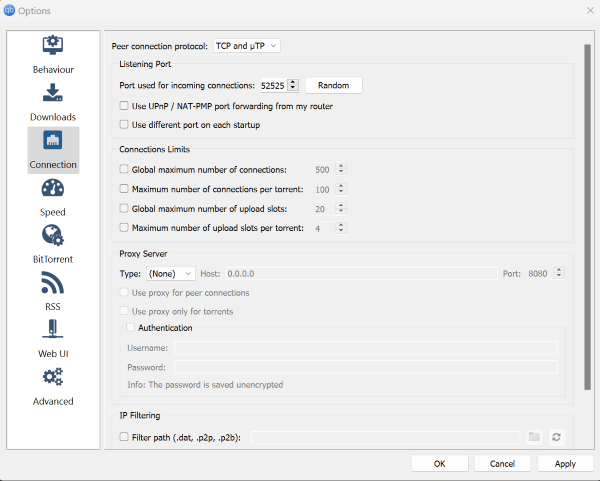Click the qBittorrent logo in title bar
600x481 pixels.
(9, 10)
